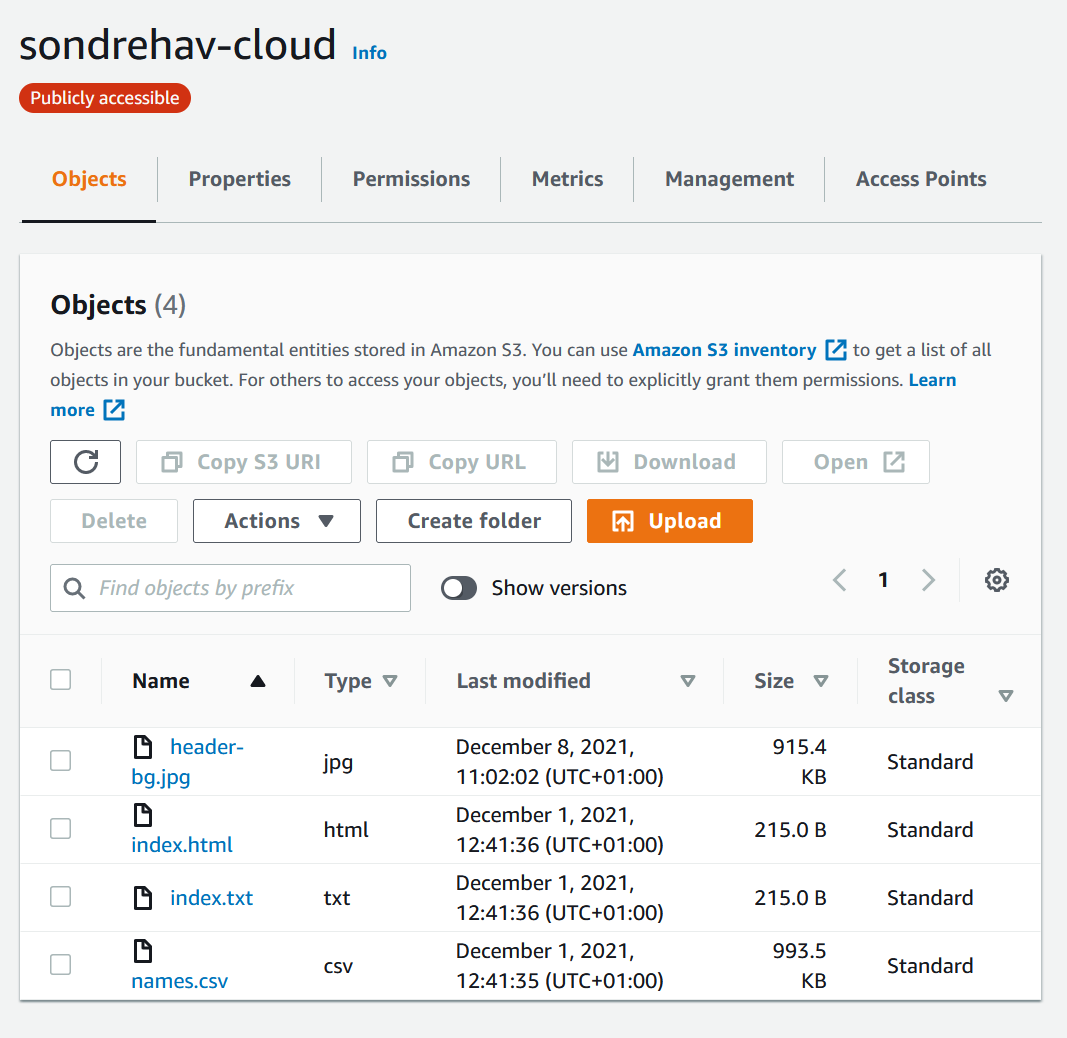Toggle the Show versions switch

point(459,588)
